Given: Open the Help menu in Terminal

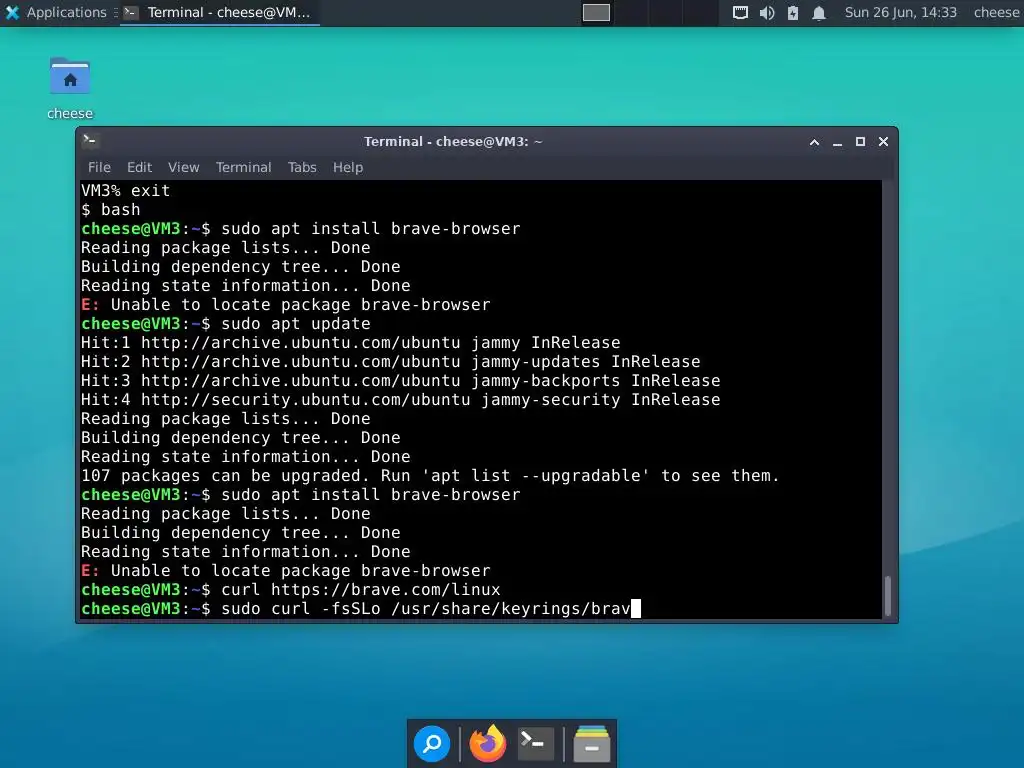Looking at the screenshot, I should pos(347,167).
